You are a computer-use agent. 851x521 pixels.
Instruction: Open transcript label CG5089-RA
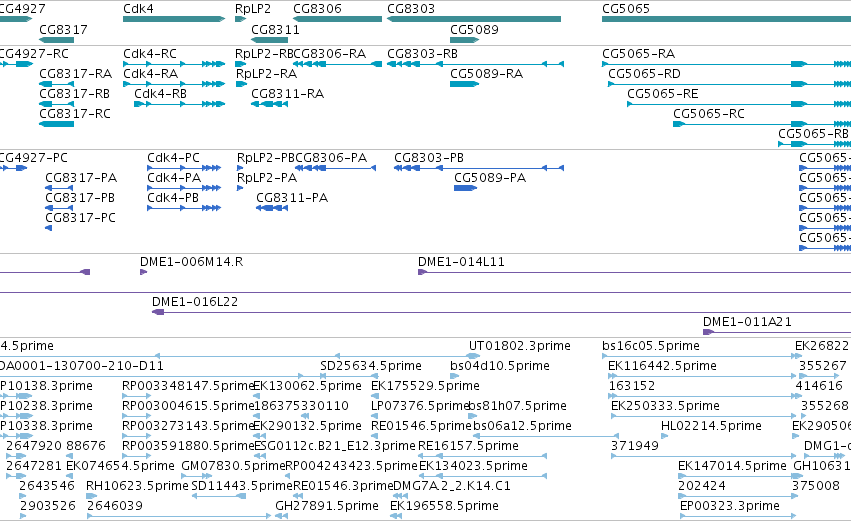coord(487,74)
